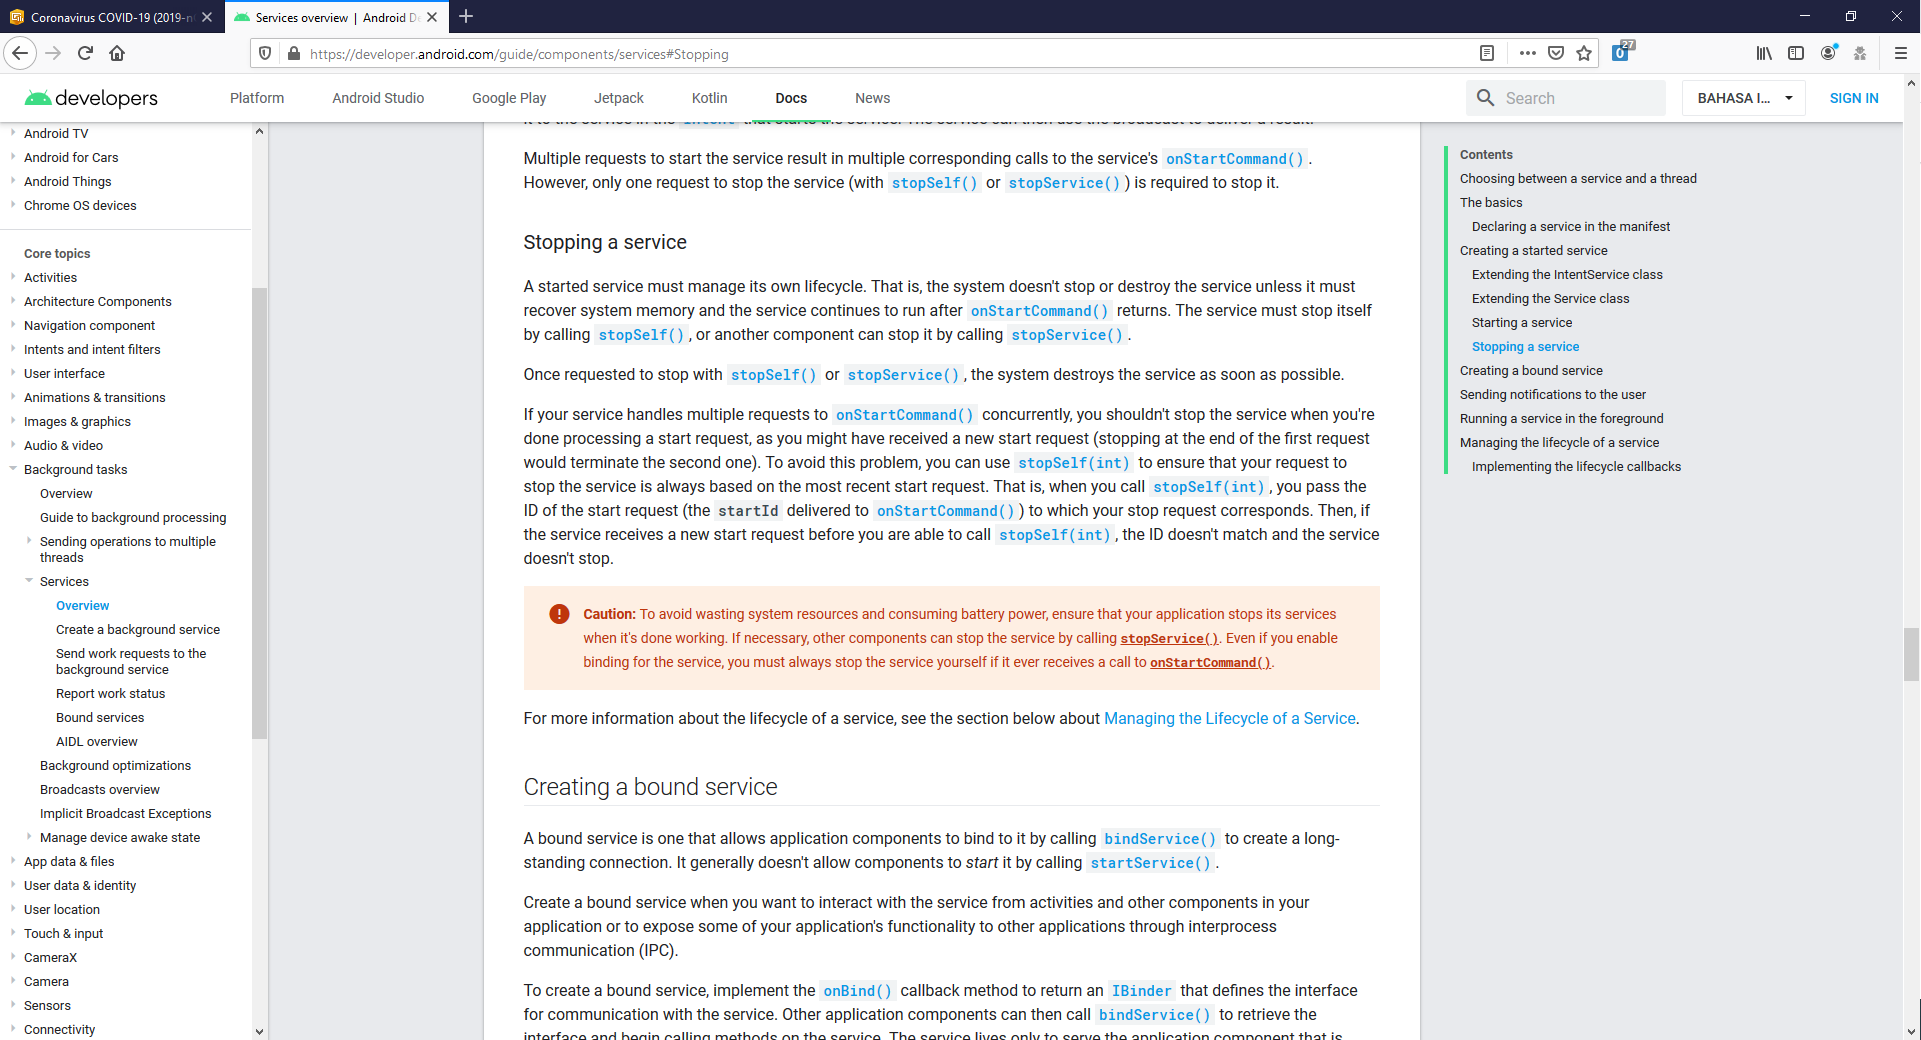The width and height of the screenshot is (1921, 1040).
Task: Expand the App data & files section
Action: click(x=13, y=861)
